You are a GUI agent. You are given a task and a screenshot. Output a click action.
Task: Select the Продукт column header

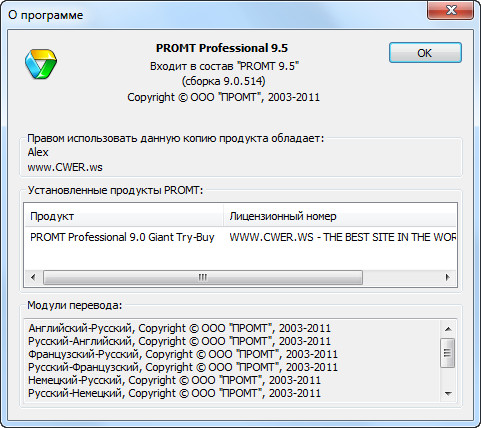pyautogui.click(x=124, y=216)
